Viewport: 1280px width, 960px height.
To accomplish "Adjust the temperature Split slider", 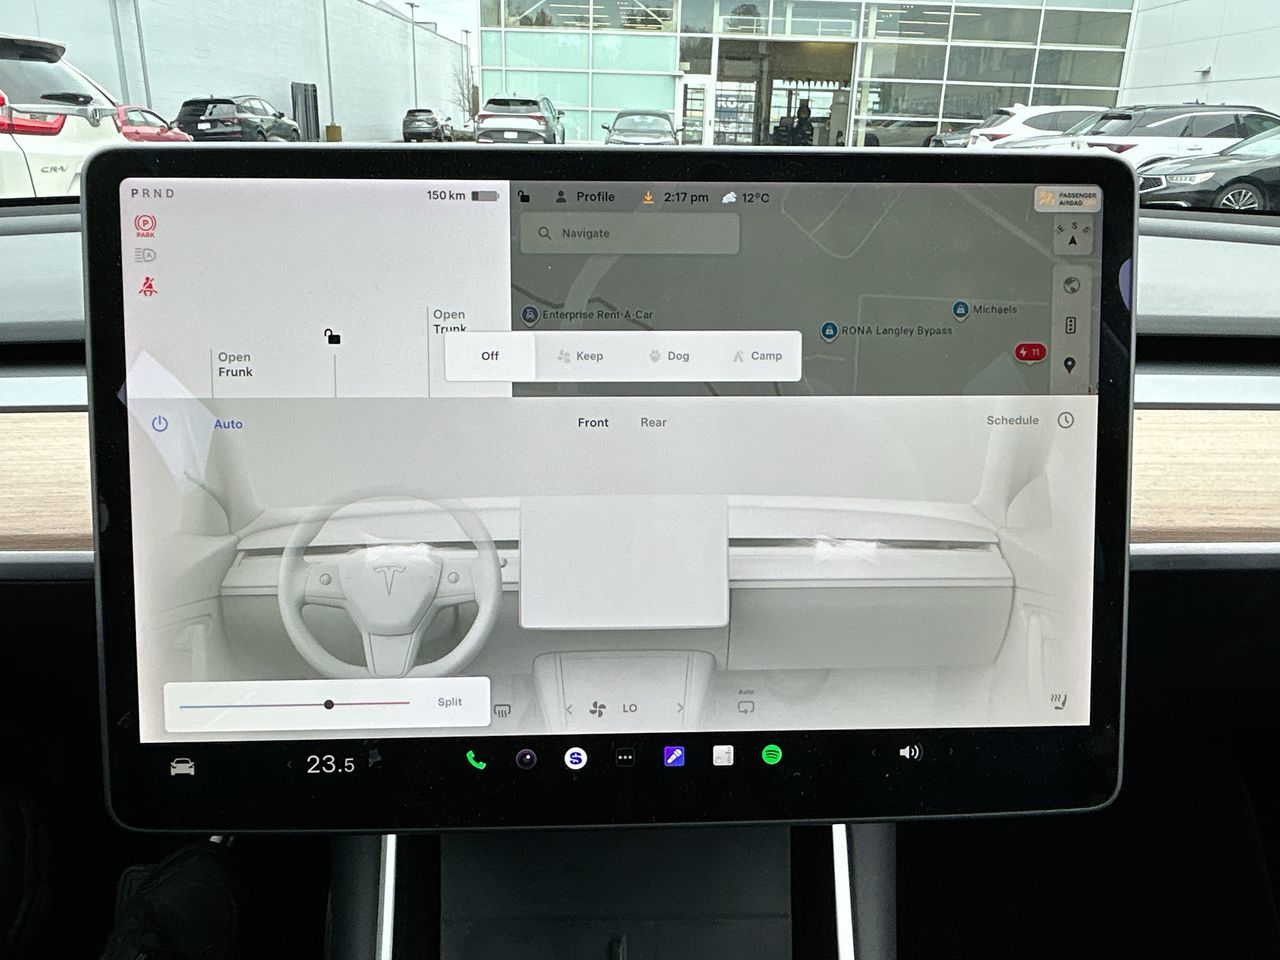I will (x=328, y=704).
